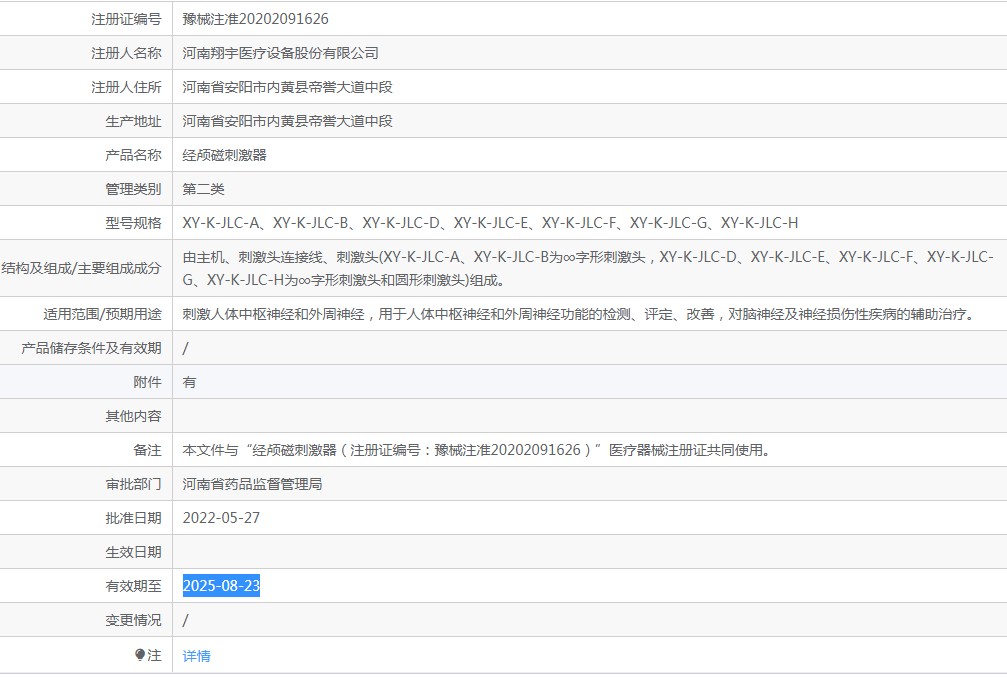Click the 产品名称 label
The image size is (1007, 686).
(x=134, y=155)
